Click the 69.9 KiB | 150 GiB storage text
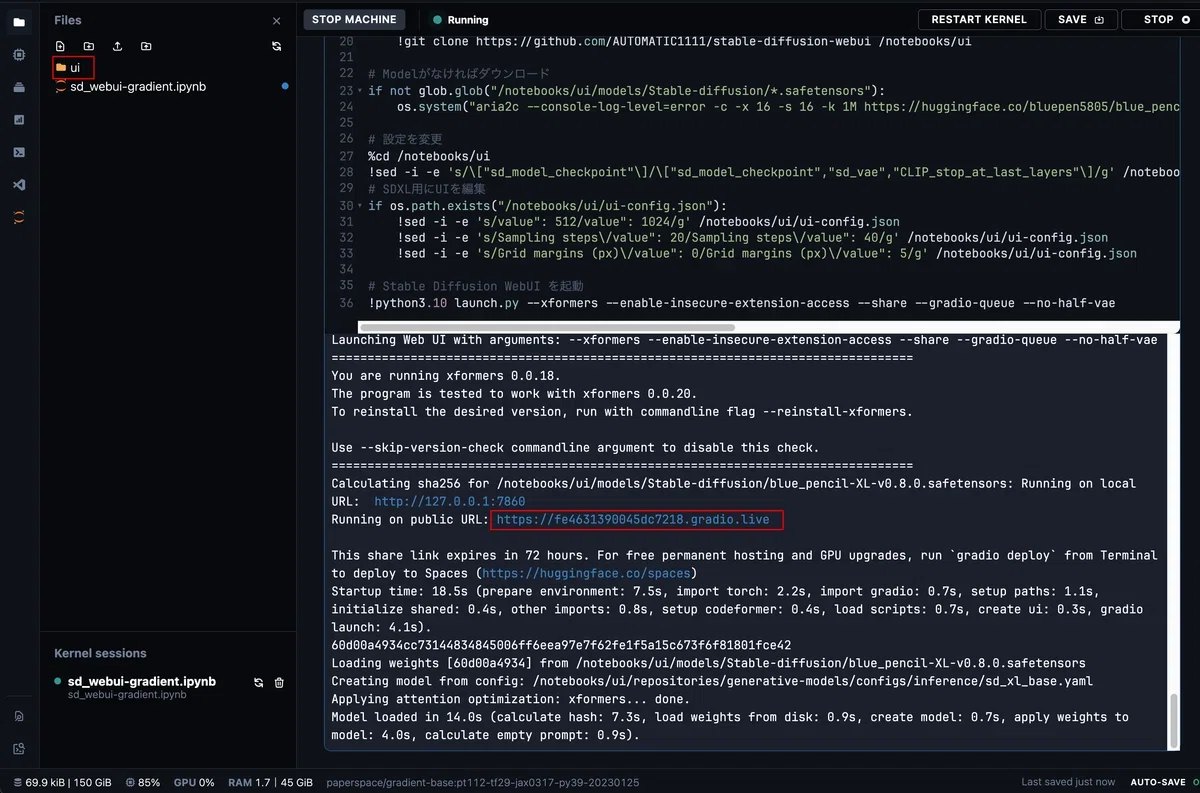1200x793 pixels. [x=69, y=782]
